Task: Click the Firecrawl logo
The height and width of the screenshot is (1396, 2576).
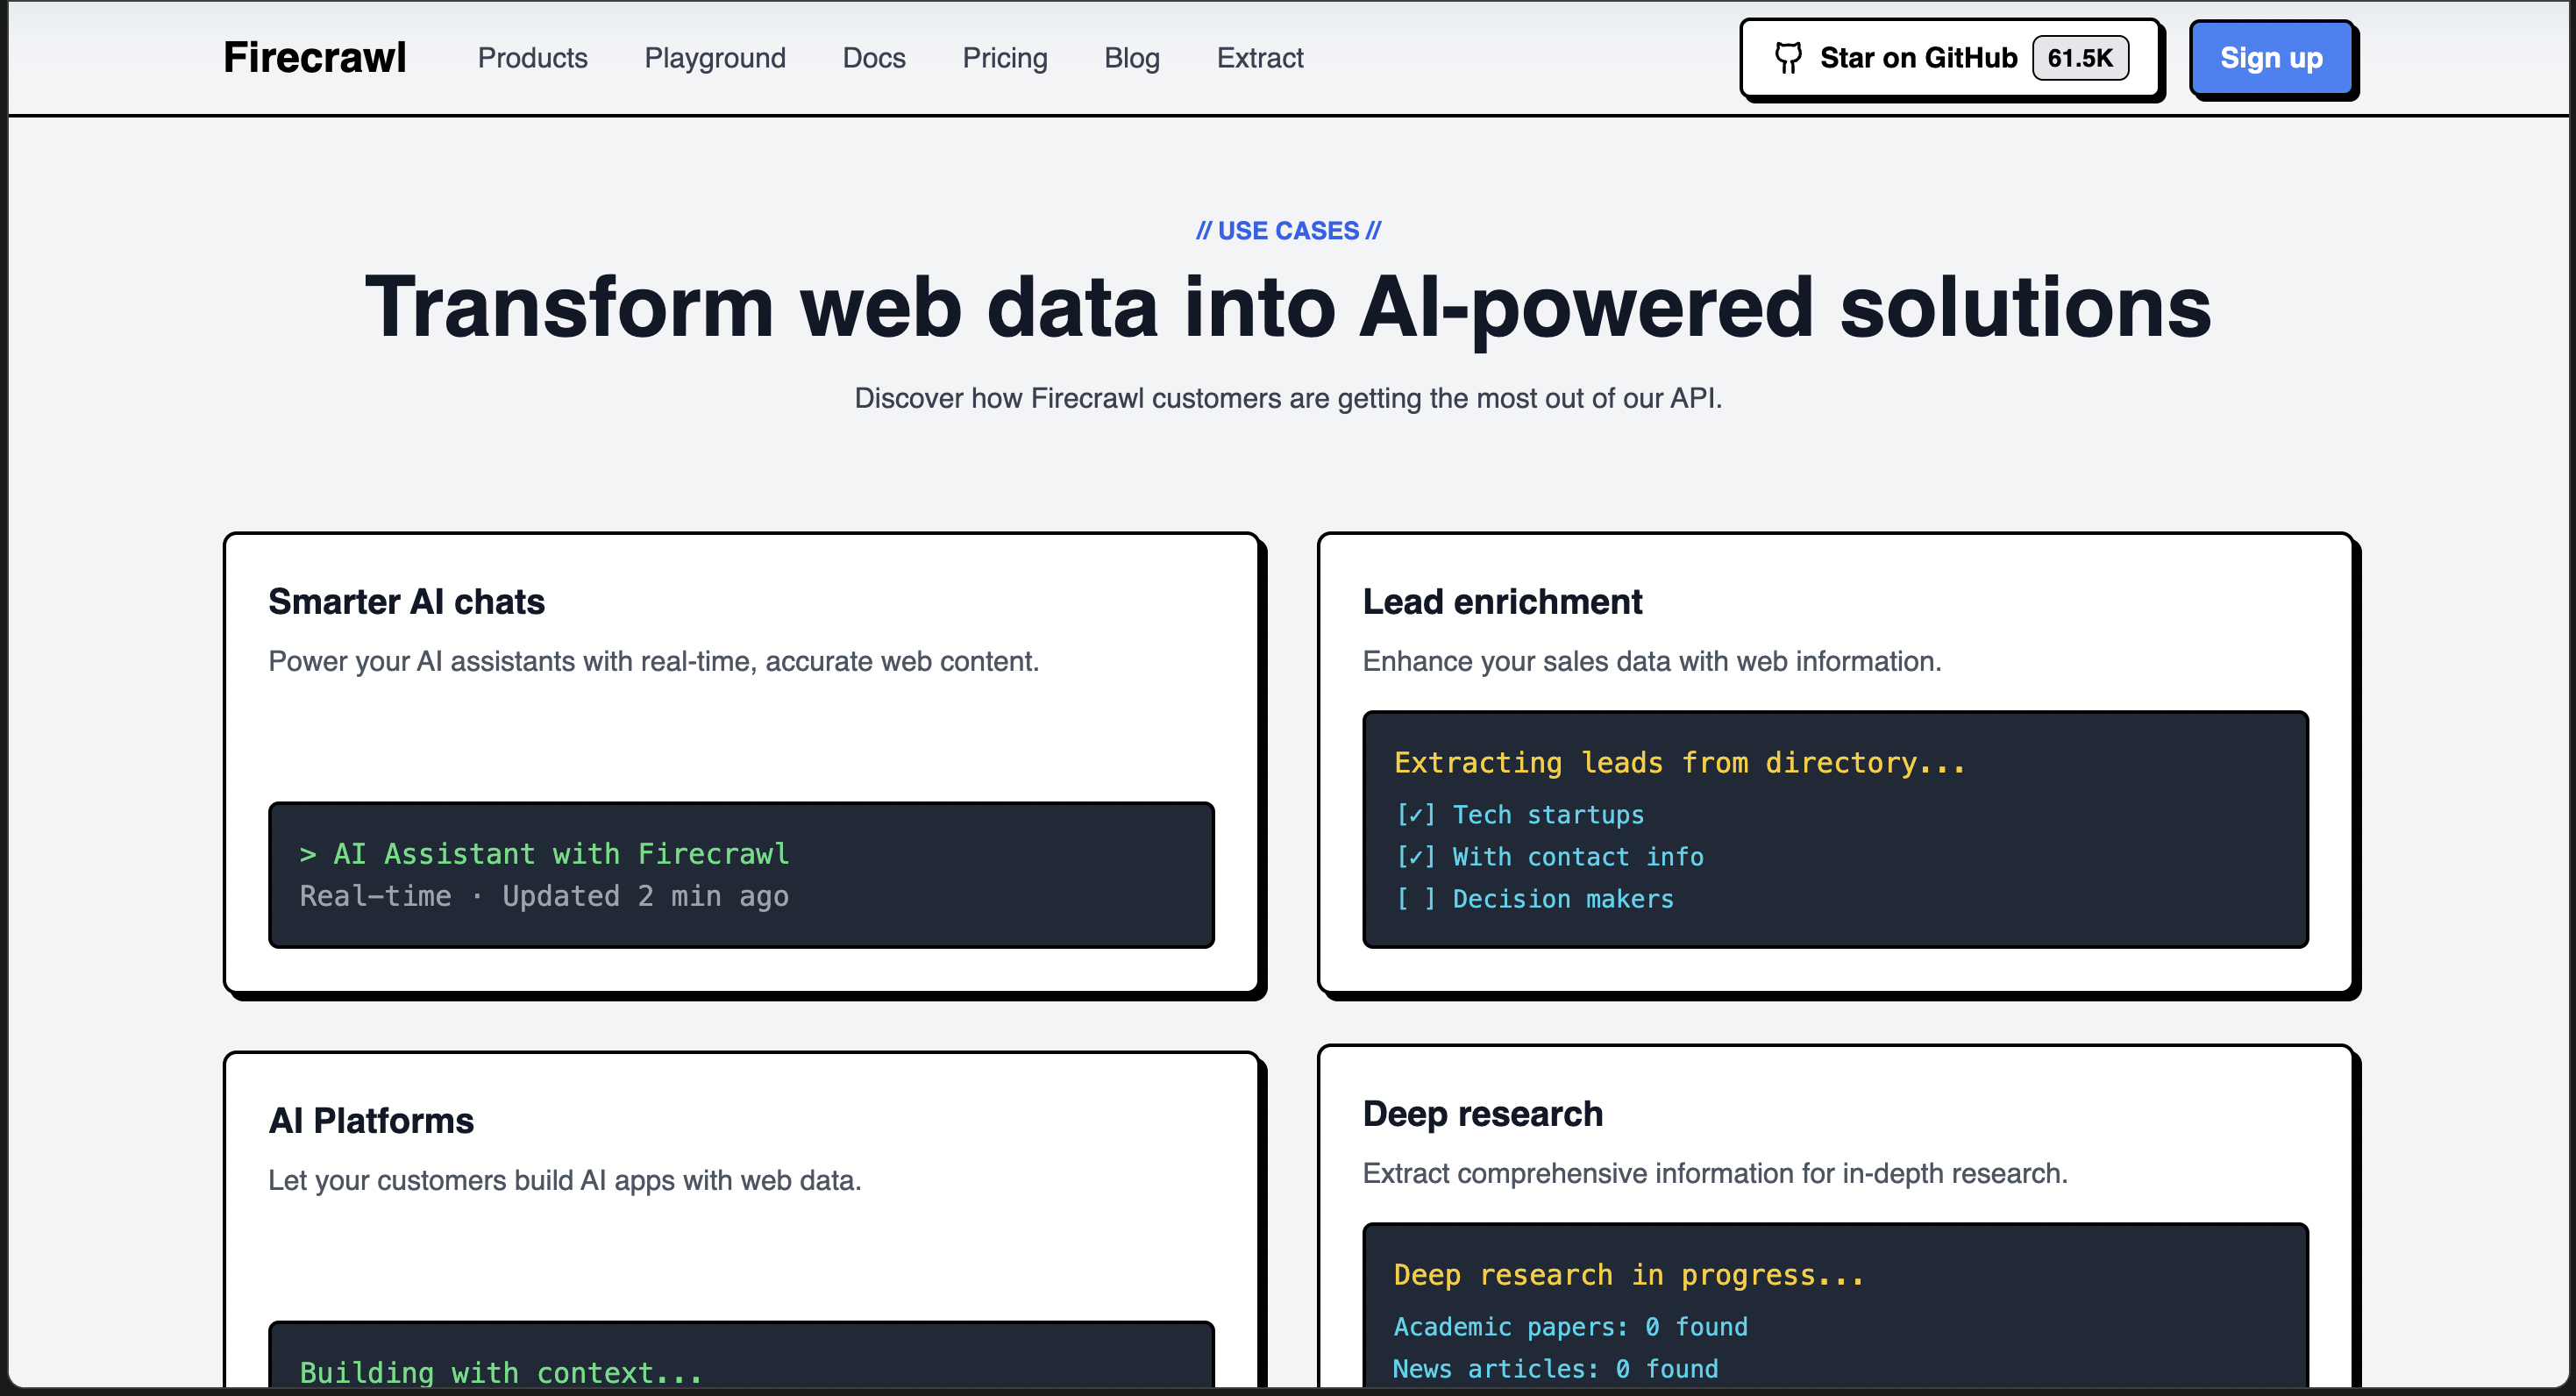Action: click(x=314, y=58)
